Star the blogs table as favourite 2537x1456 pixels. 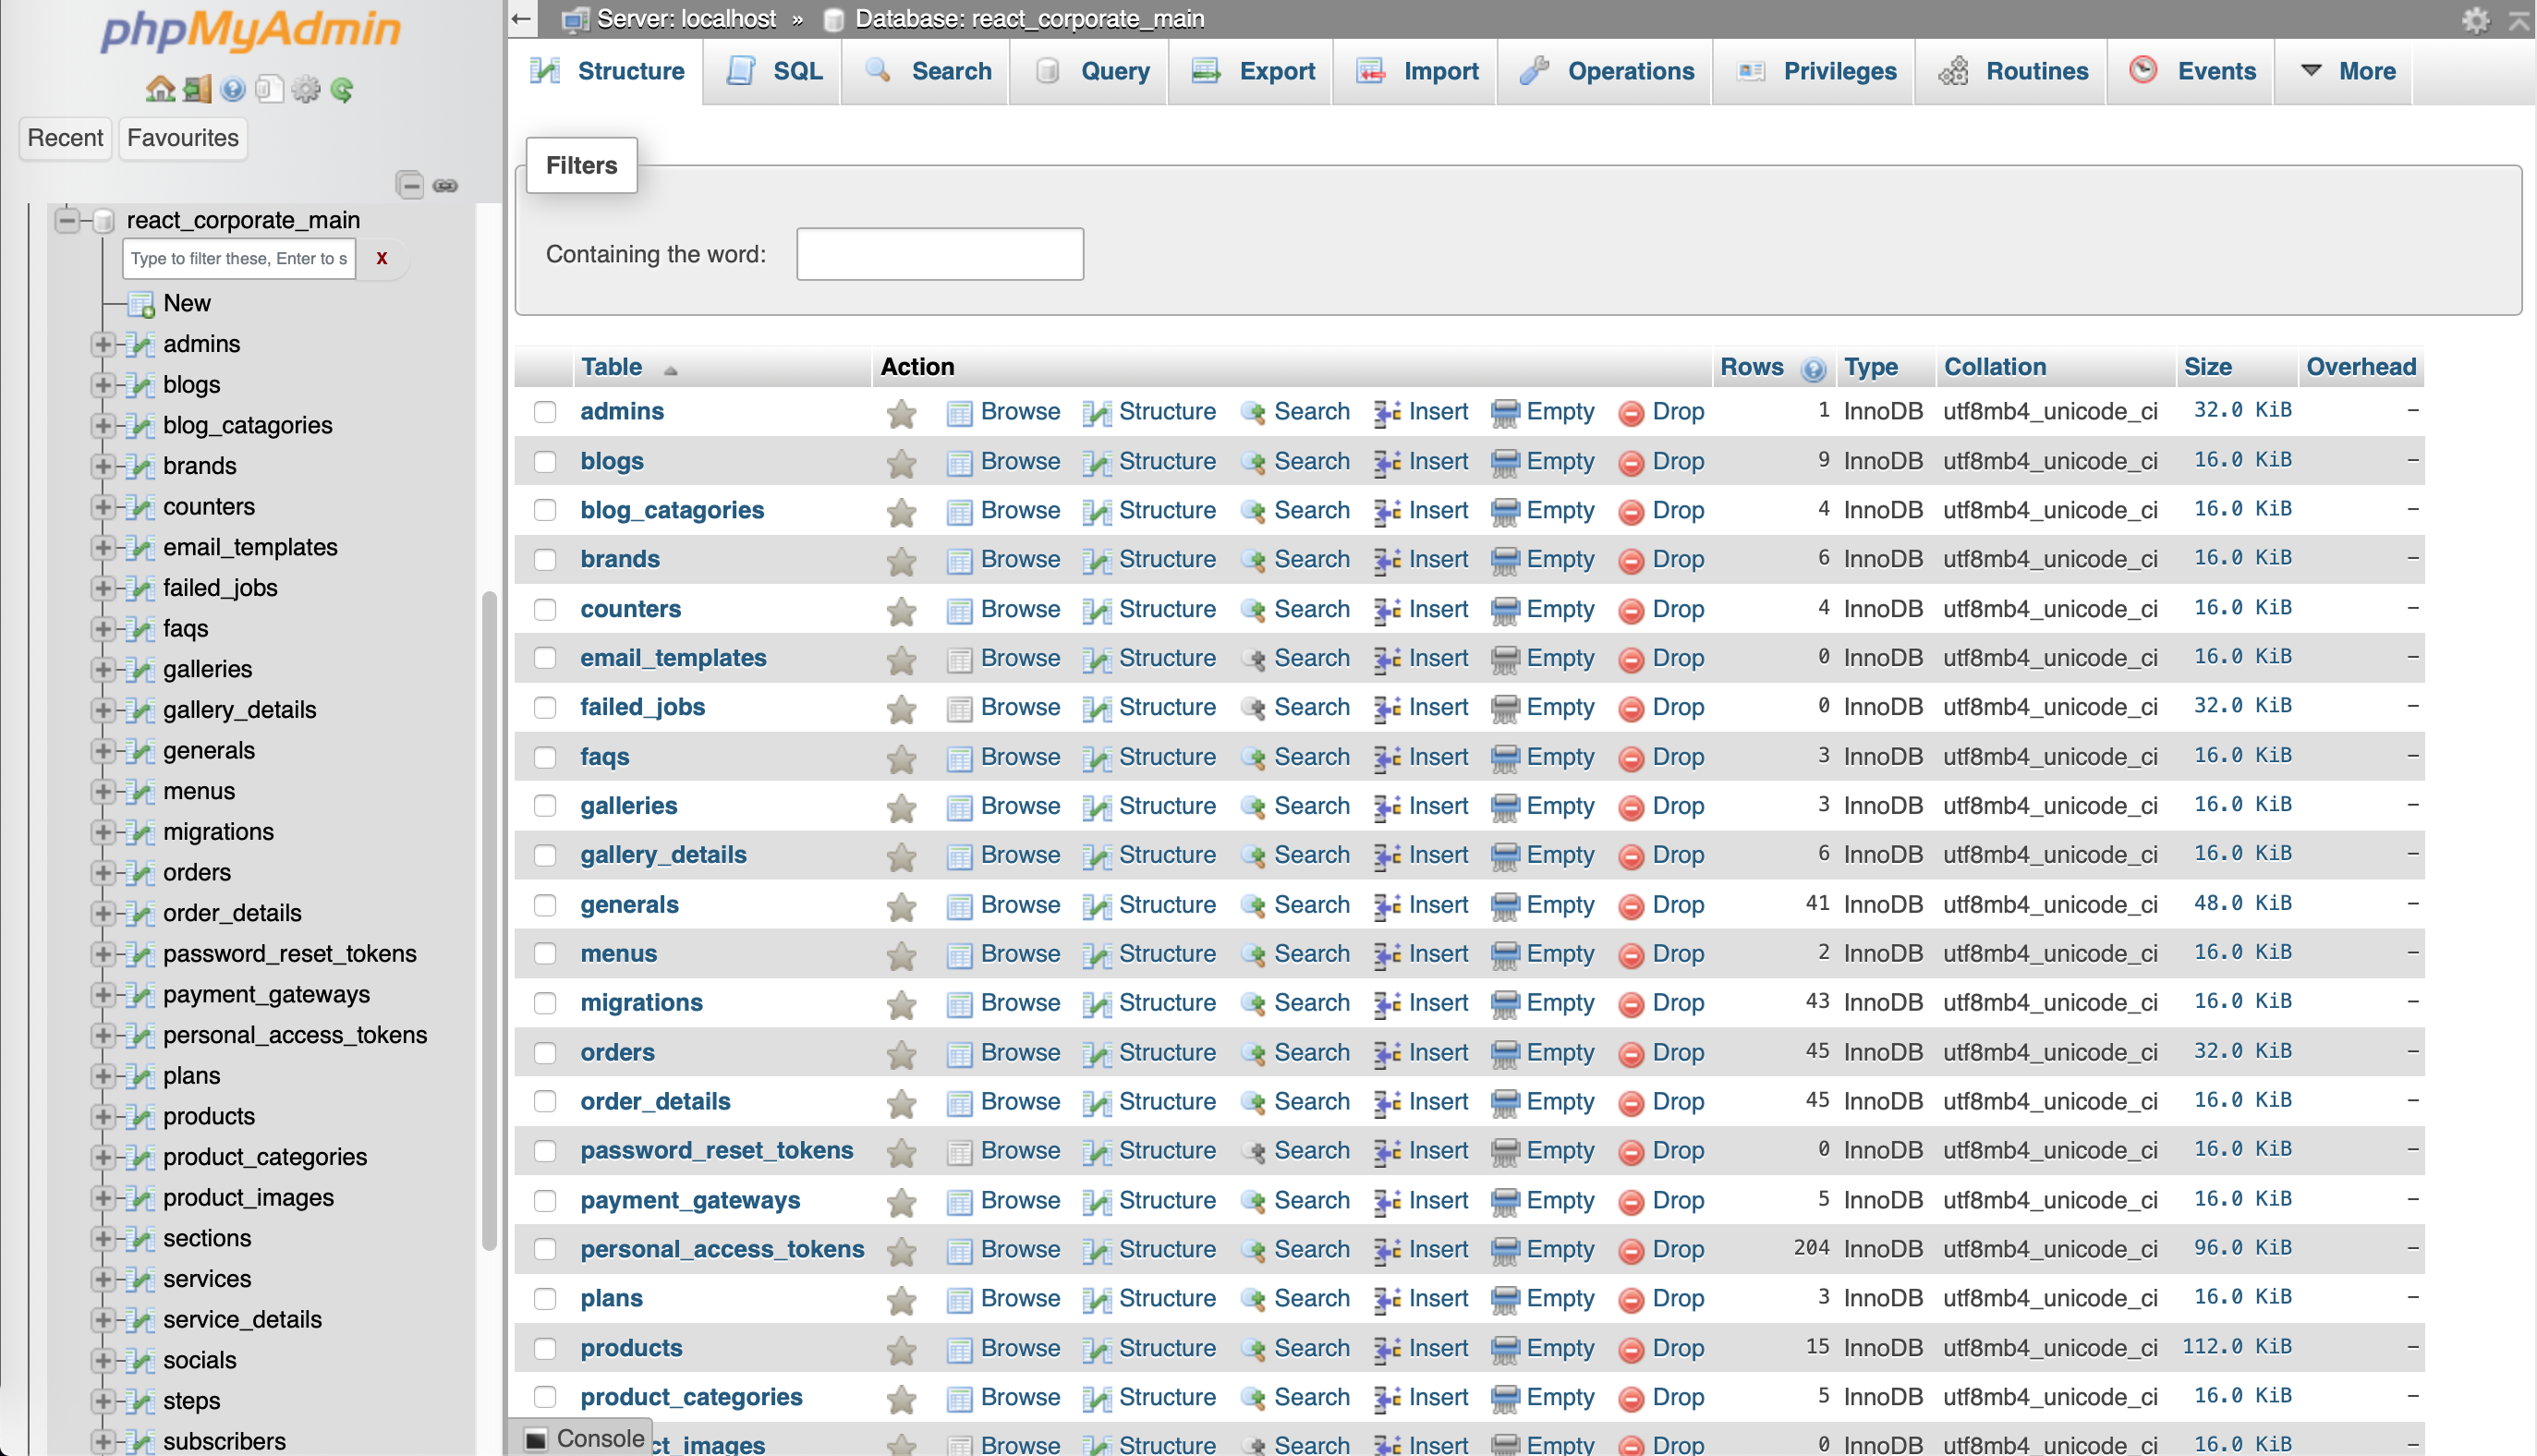pos(901,463)
